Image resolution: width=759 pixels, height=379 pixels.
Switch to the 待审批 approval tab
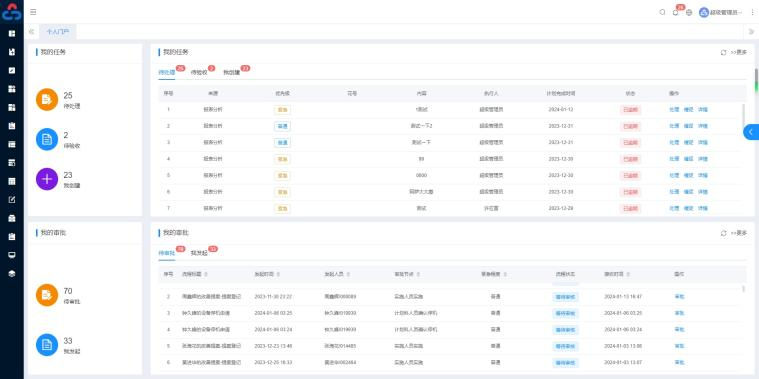(x=167, y=253)
